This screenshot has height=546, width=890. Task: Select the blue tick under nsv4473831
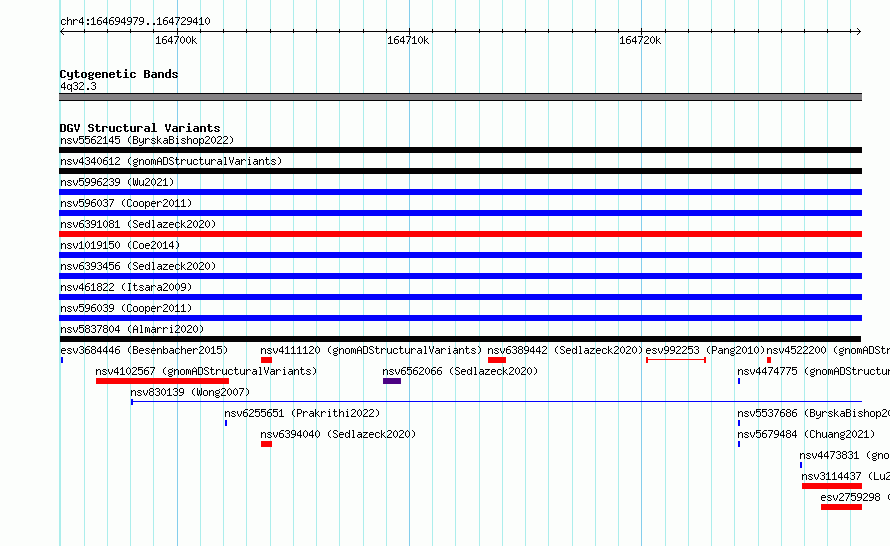click(x=801, y=465)
